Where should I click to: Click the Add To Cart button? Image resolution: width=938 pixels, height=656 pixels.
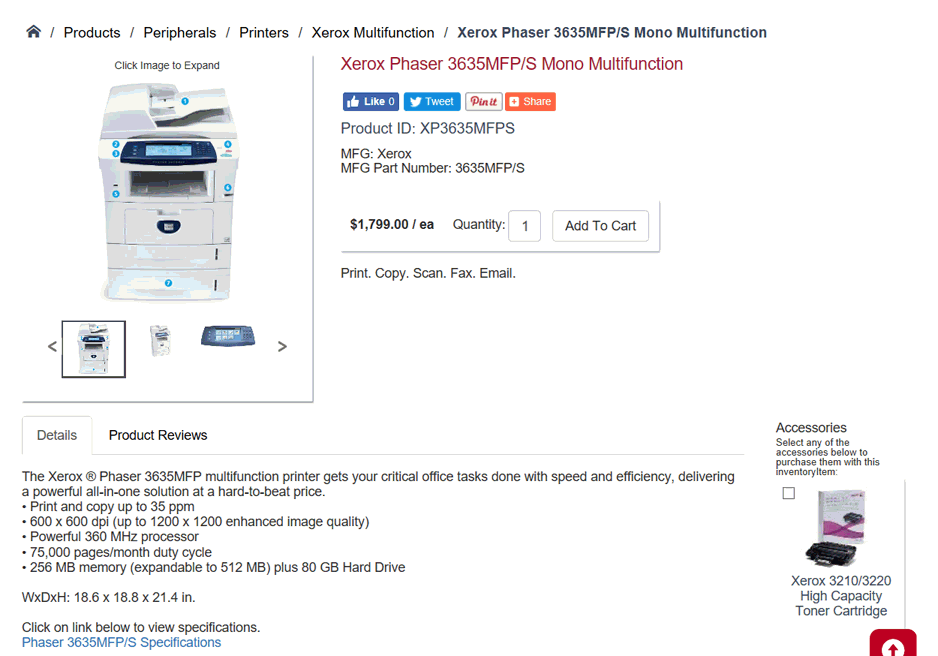pos(600,225)
